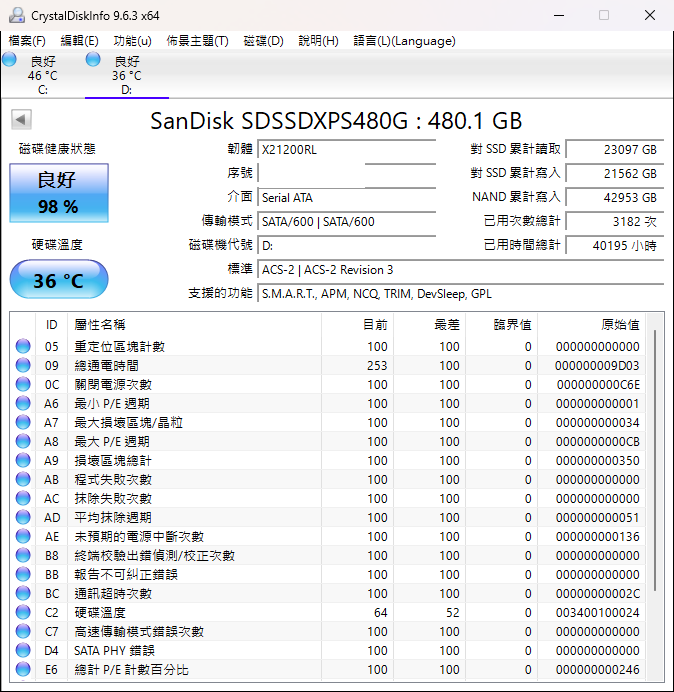
Task: Click the status icon for attribute C7
Action: click(23, 631)
